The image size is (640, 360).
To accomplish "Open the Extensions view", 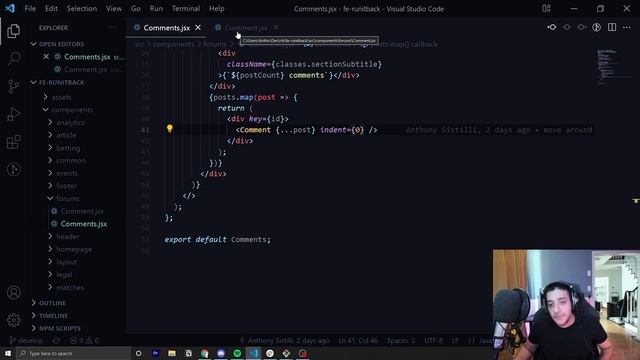I will pyautogui.click(x=13, y=142).
